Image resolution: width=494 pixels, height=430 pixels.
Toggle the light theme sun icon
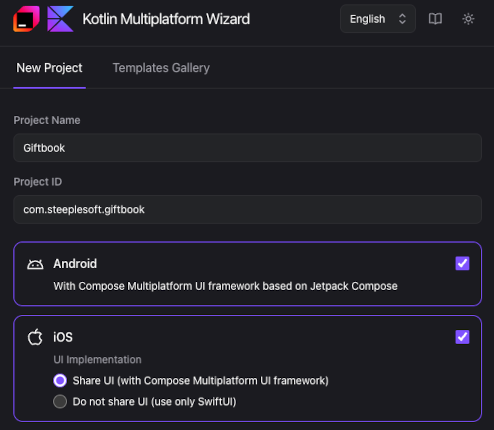(468, 19)
